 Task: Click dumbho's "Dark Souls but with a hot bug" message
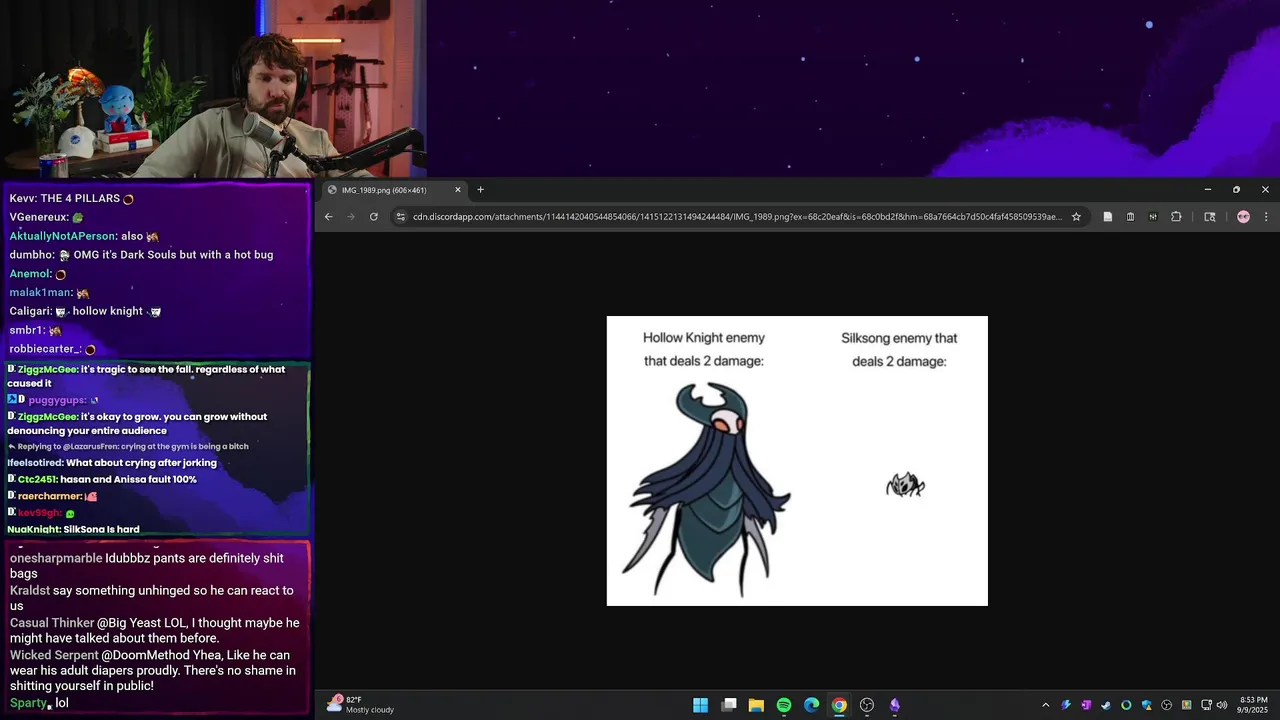coord(141,255)
